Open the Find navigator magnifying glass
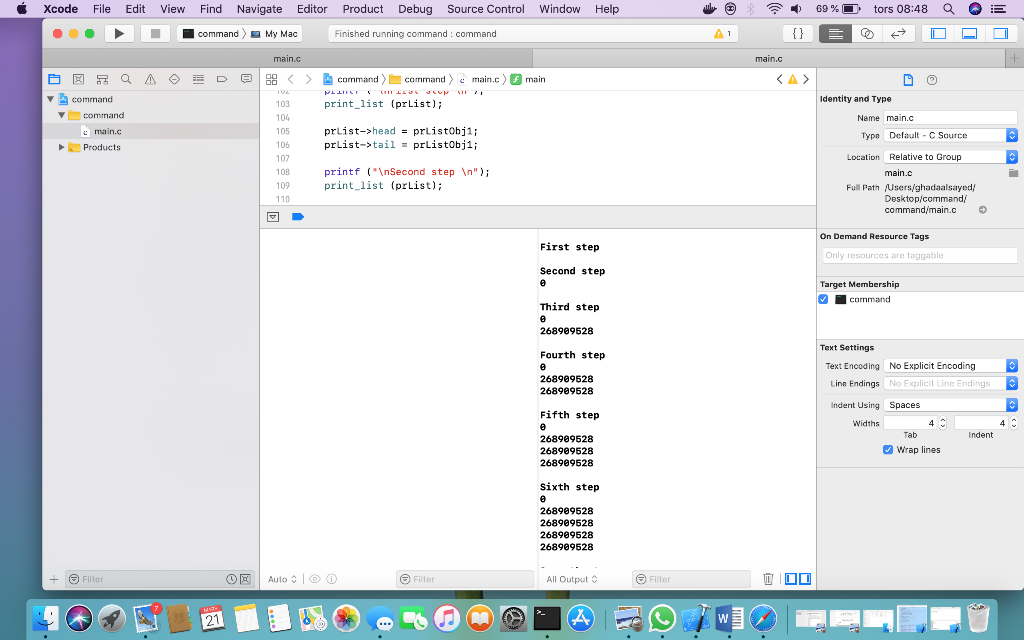Screen dimensions: 1024x640 [126, 78]
